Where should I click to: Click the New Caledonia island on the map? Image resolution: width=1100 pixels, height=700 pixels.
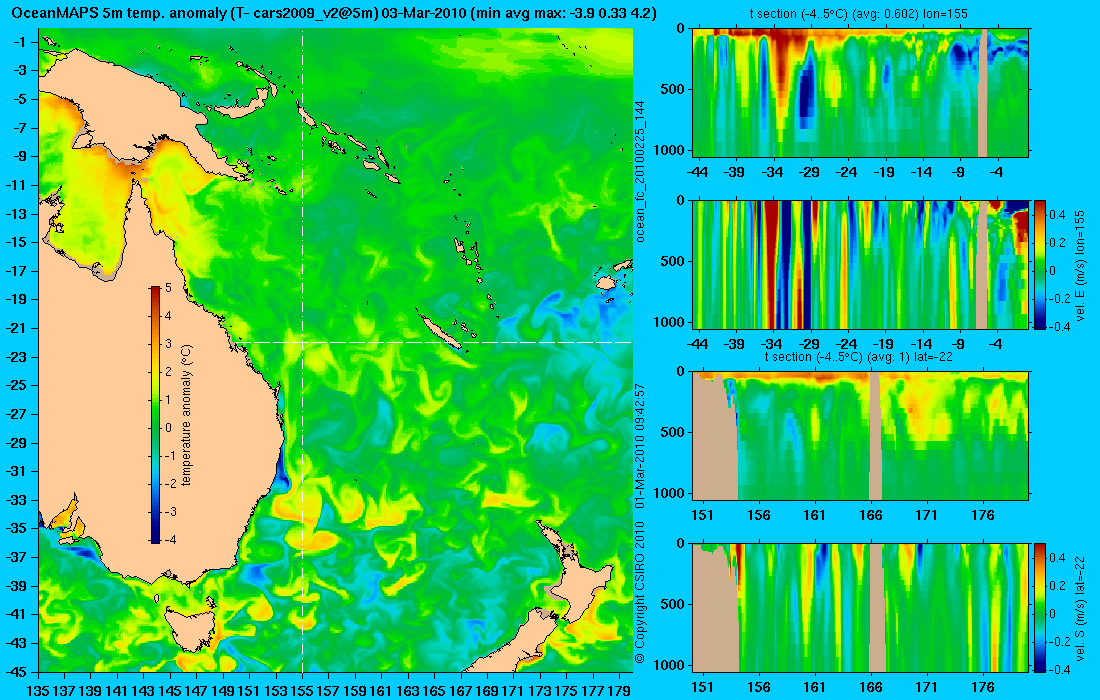[440, 331]
